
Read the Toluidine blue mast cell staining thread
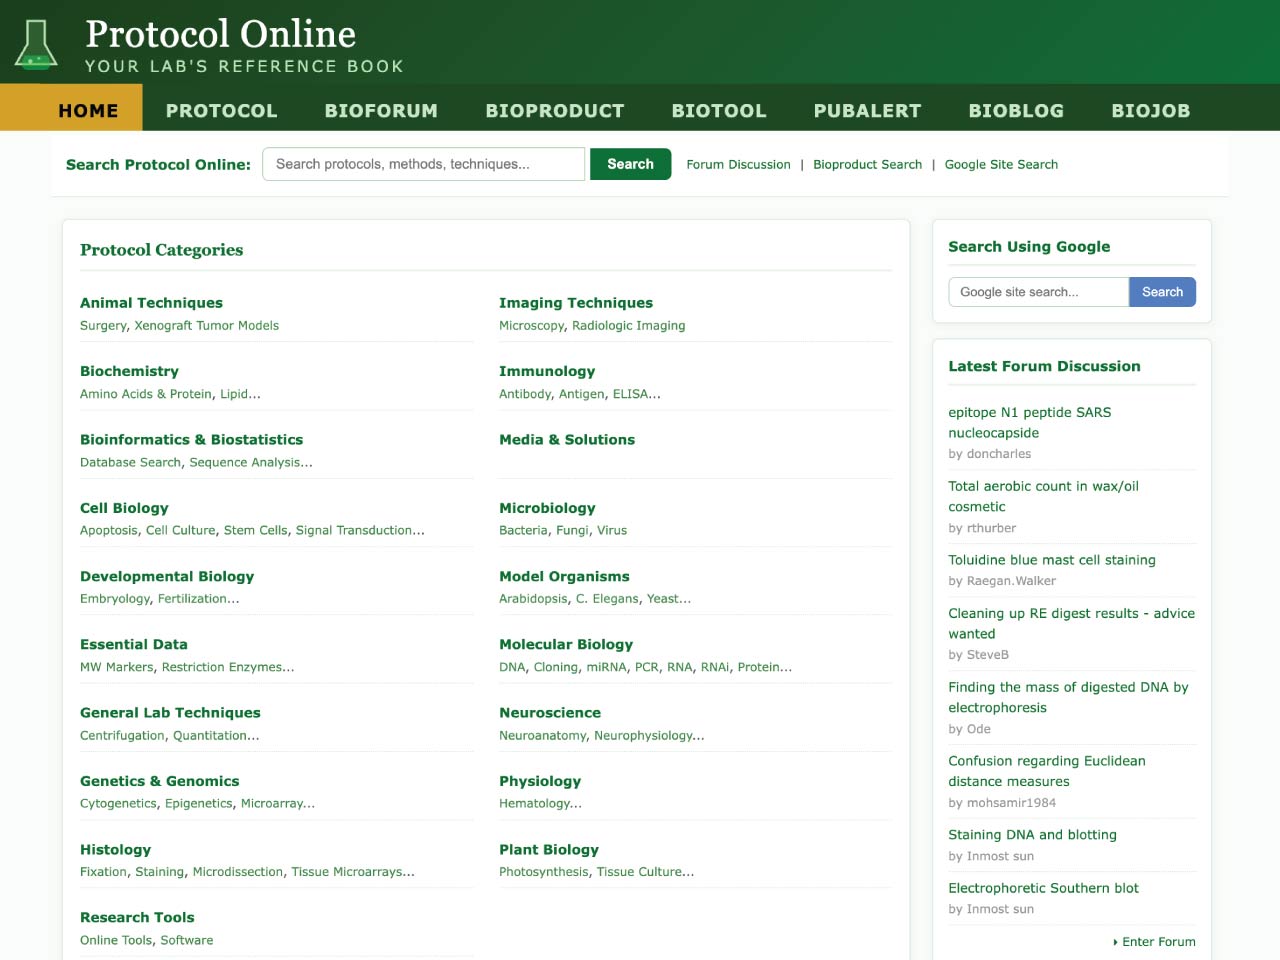[x=1052, y=560]
